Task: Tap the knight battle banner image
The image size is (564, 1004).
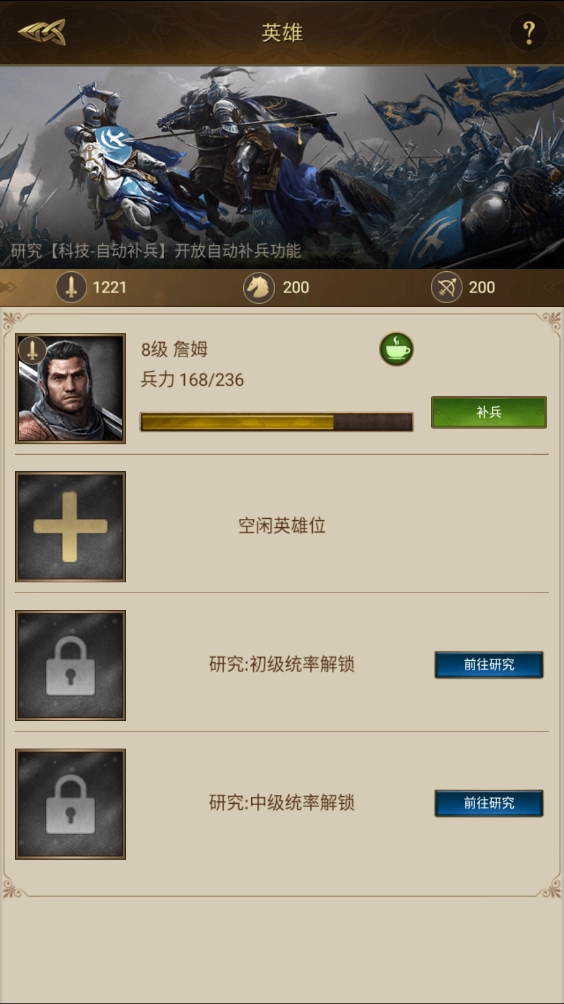Action: pos(282,168)
